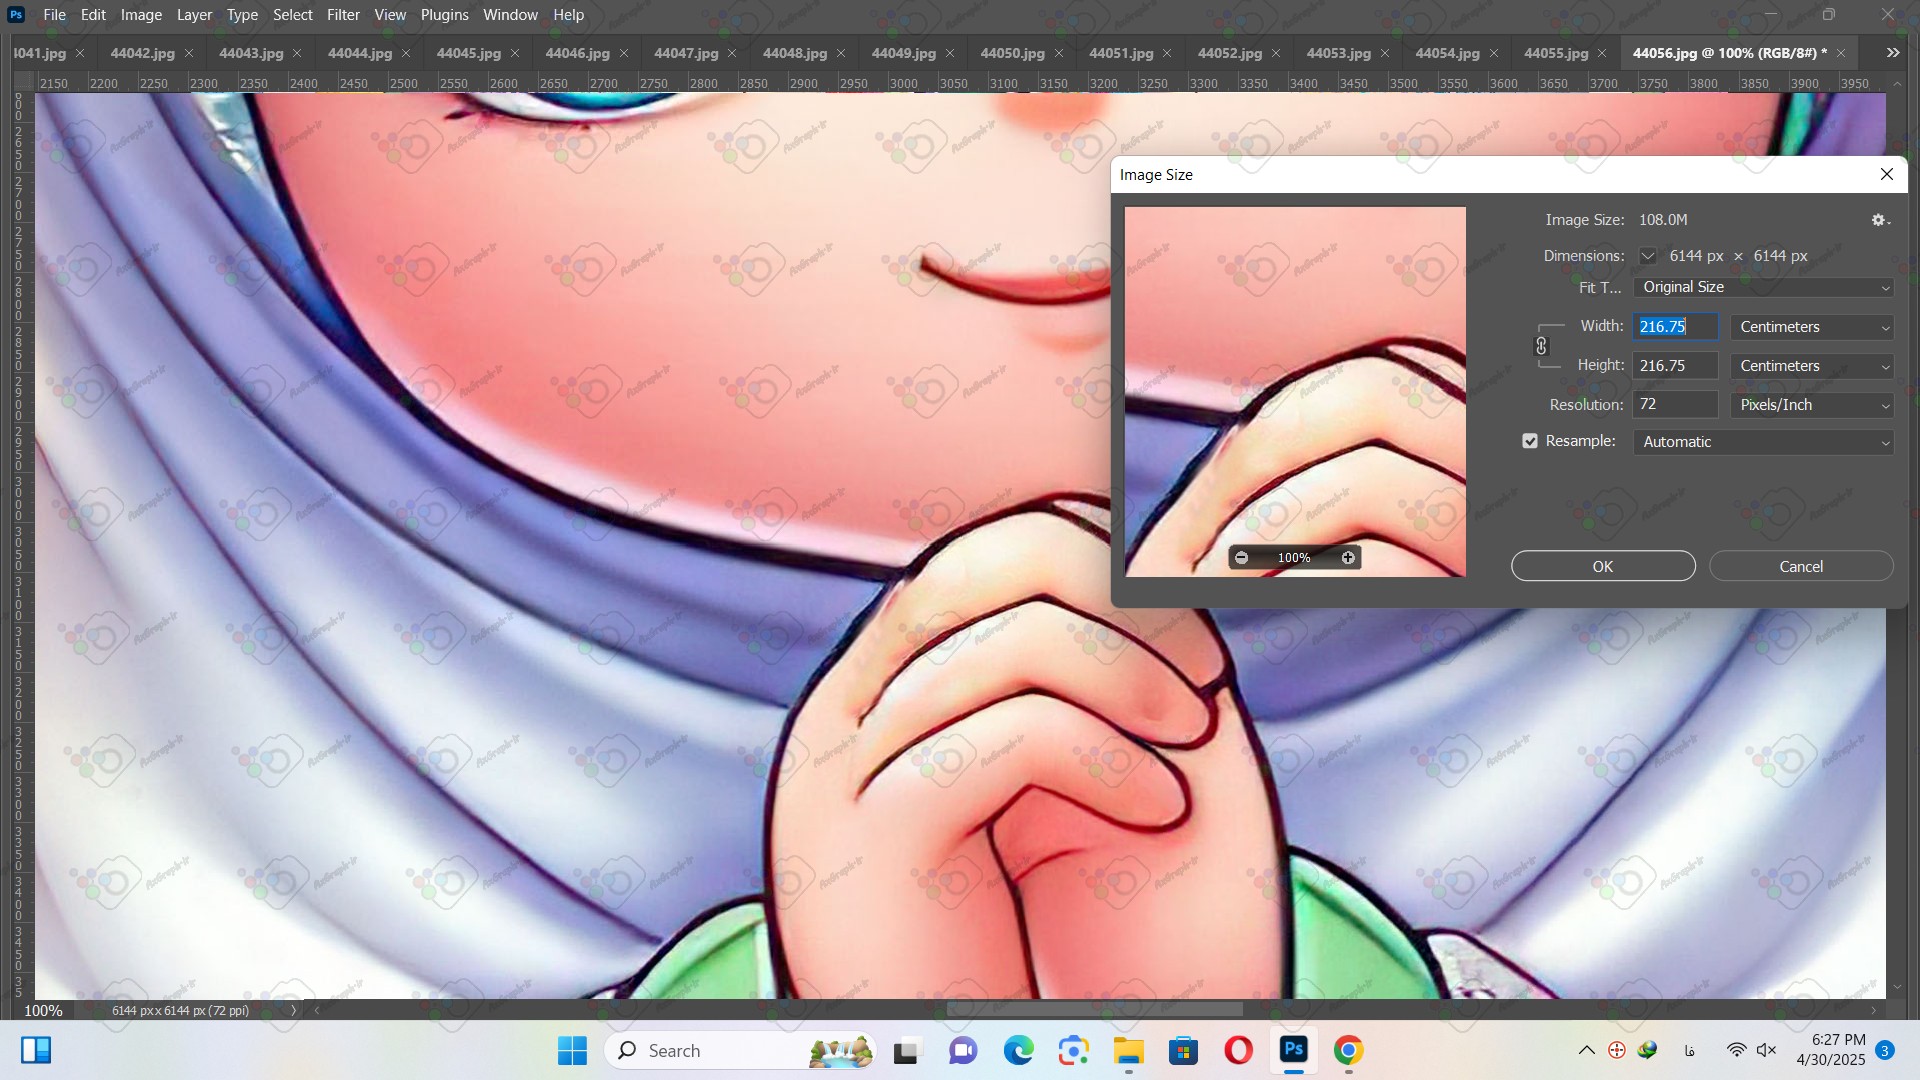Click the language indicator in the tray
The height and width of the screenshot is (1080, 1920).
tap(1689, 1050)
